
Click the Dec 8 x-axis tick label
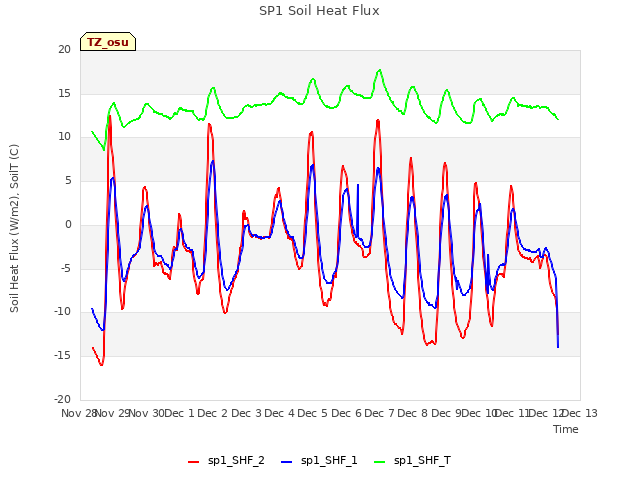tap(413, 413)
